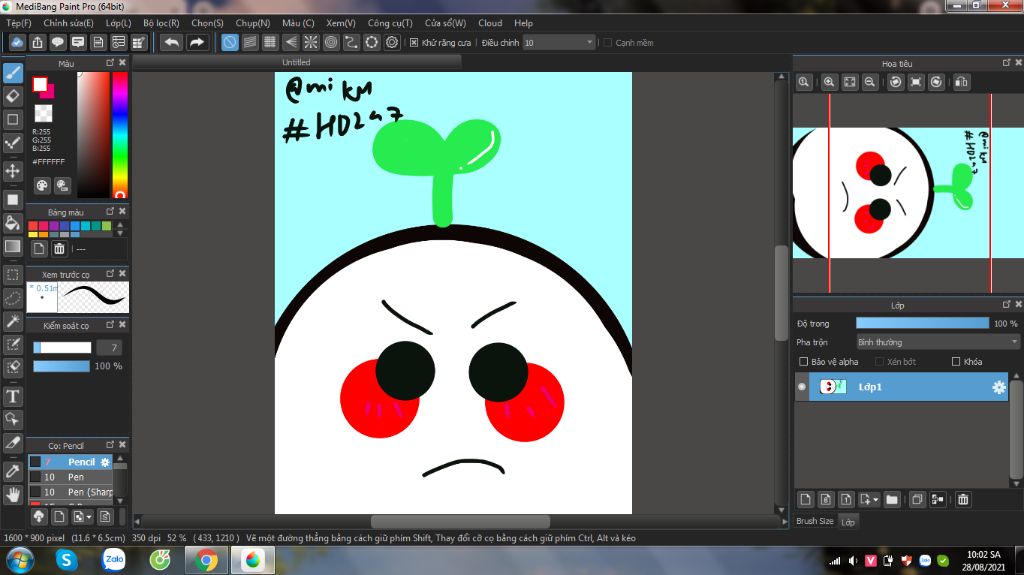The image size is (1024, 575).
Task: Select the Pen brush row
Action: (71, 477)
